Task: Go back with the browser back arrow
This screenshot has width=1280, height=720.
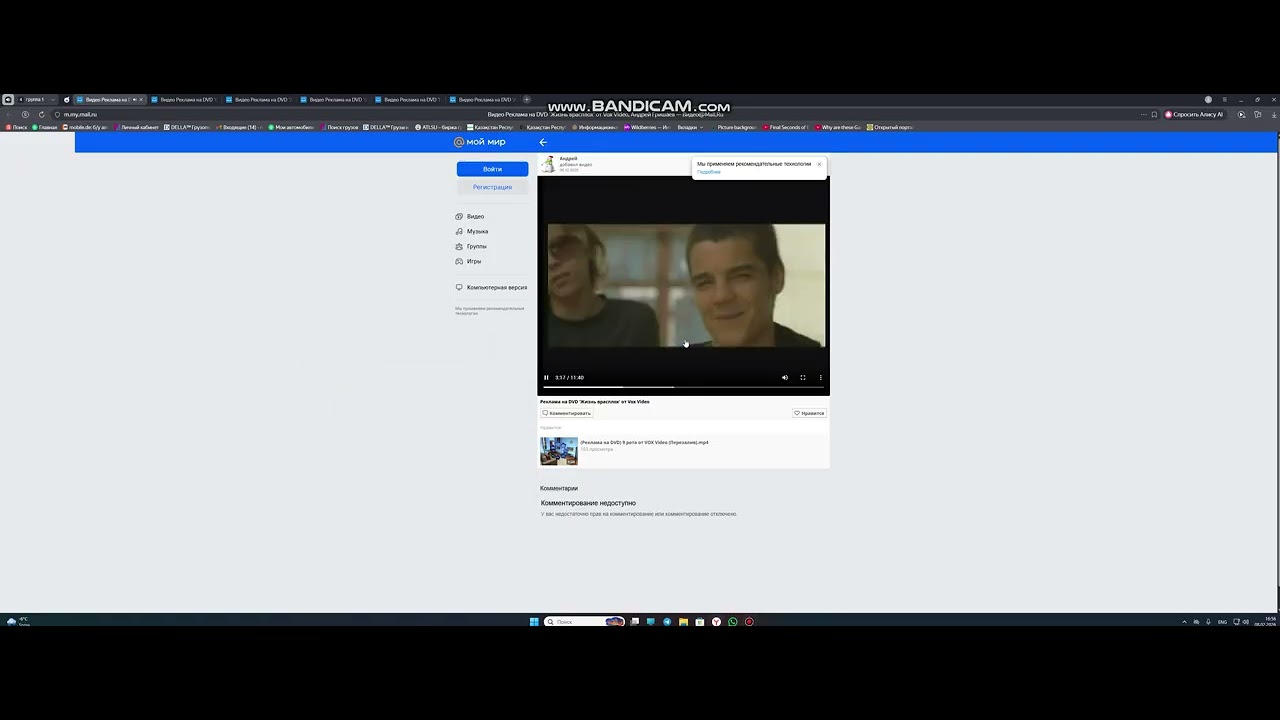Action: click(8, 114)
